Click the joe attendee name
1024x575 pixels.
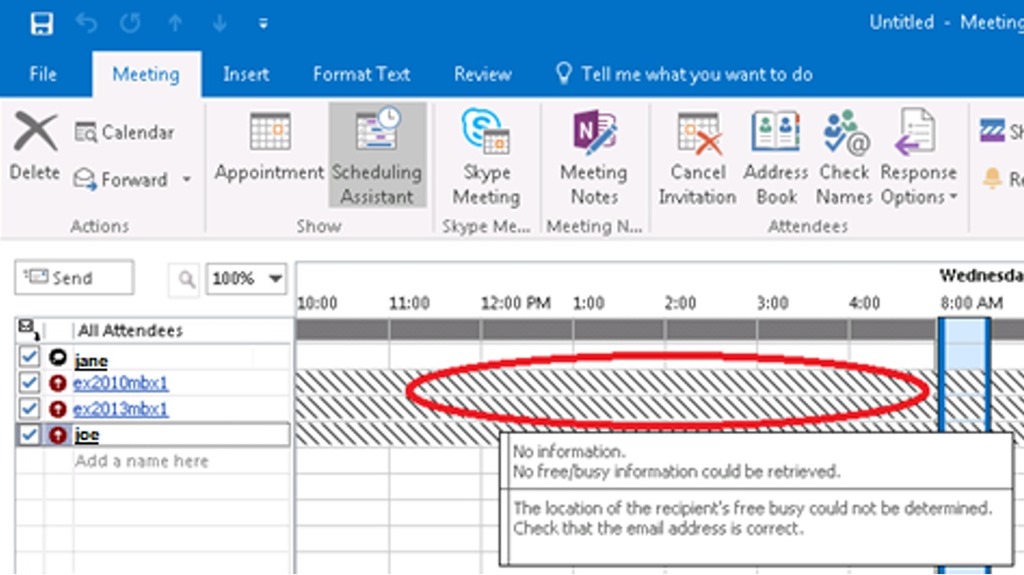pos(87,435)
